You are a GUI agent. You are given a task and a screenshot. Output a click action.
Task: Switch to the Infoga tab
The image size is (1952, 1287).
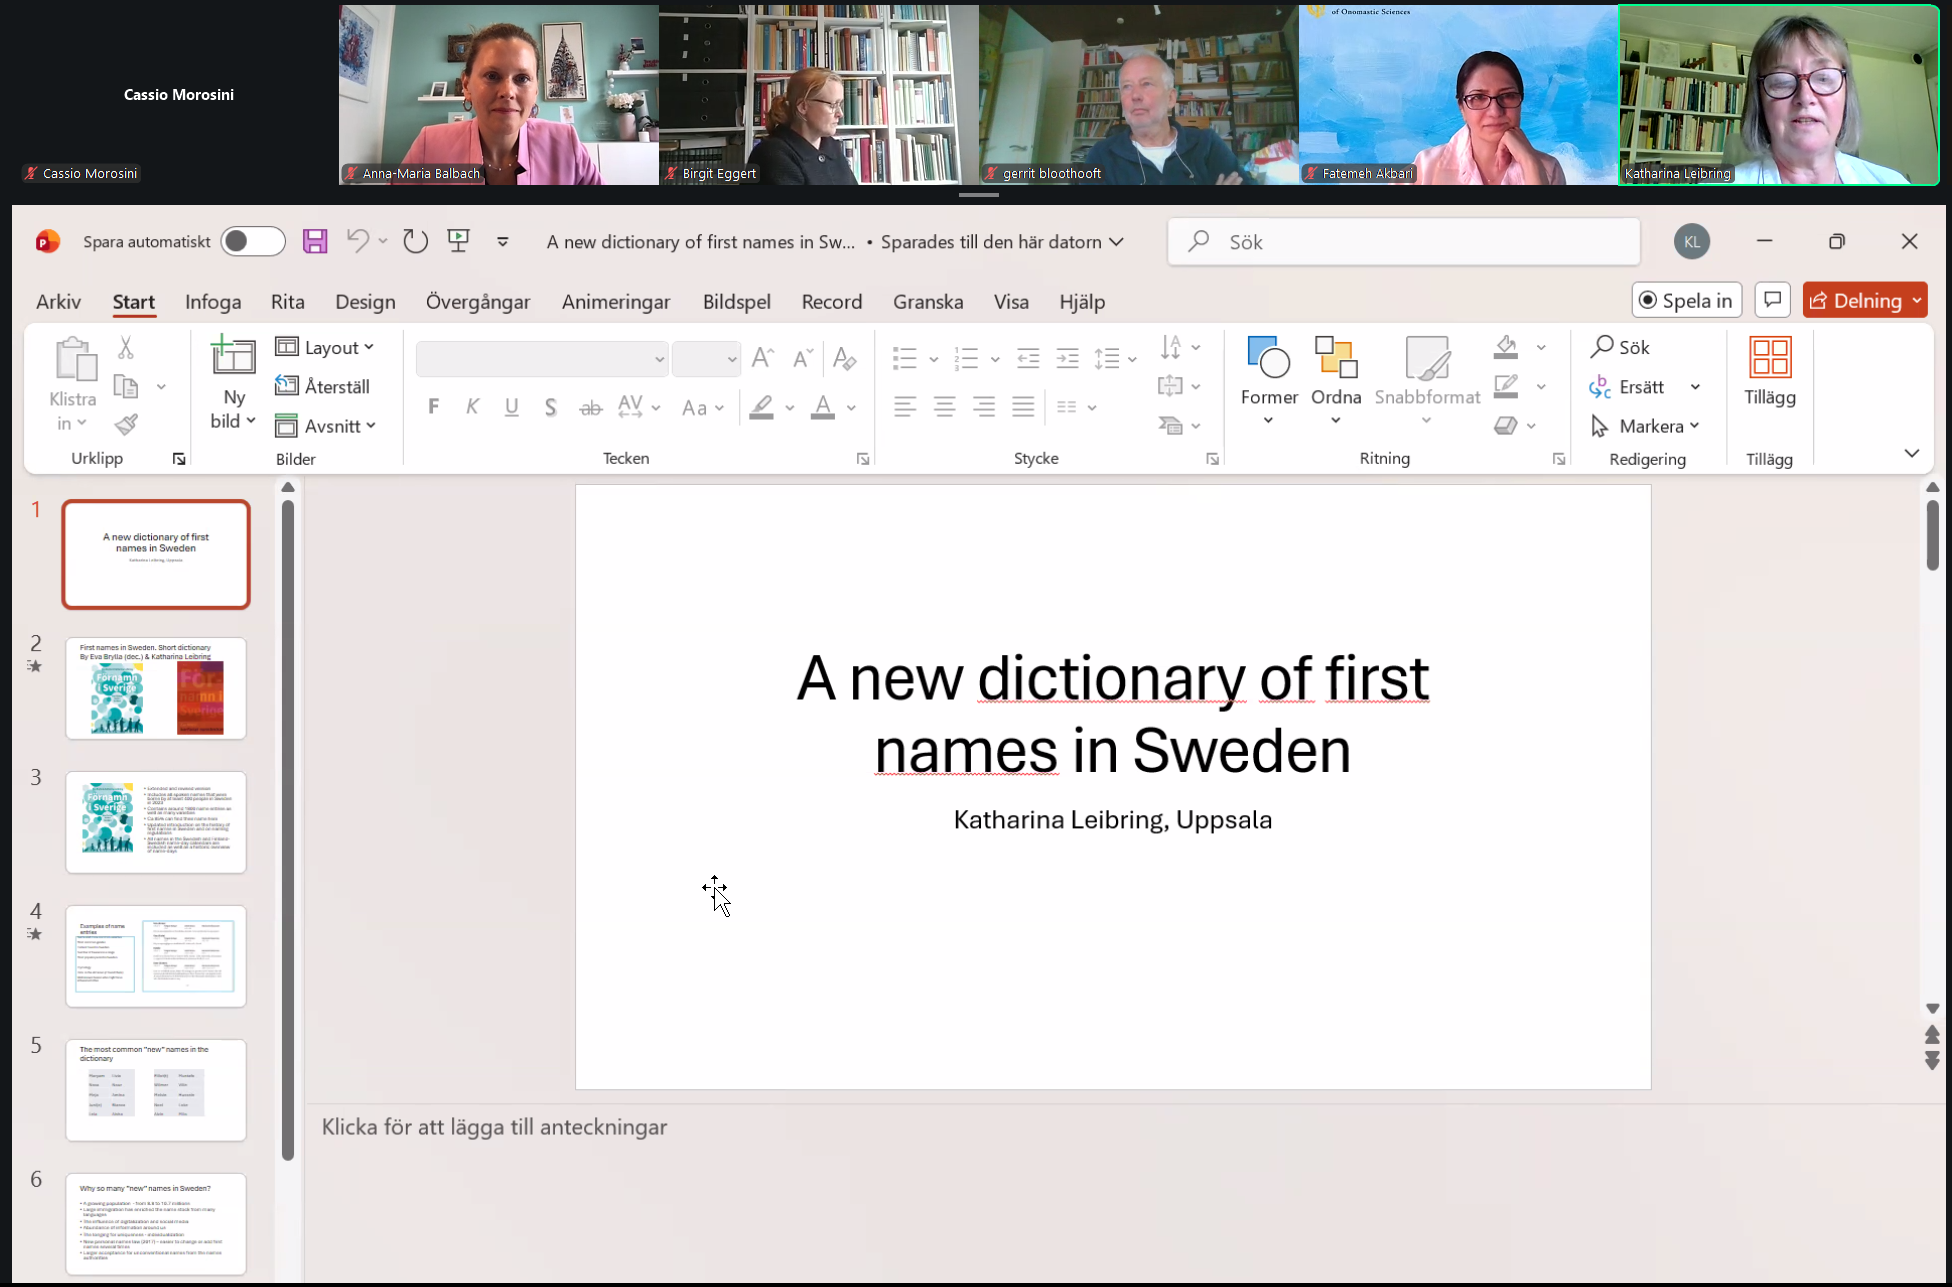point(213,301)
